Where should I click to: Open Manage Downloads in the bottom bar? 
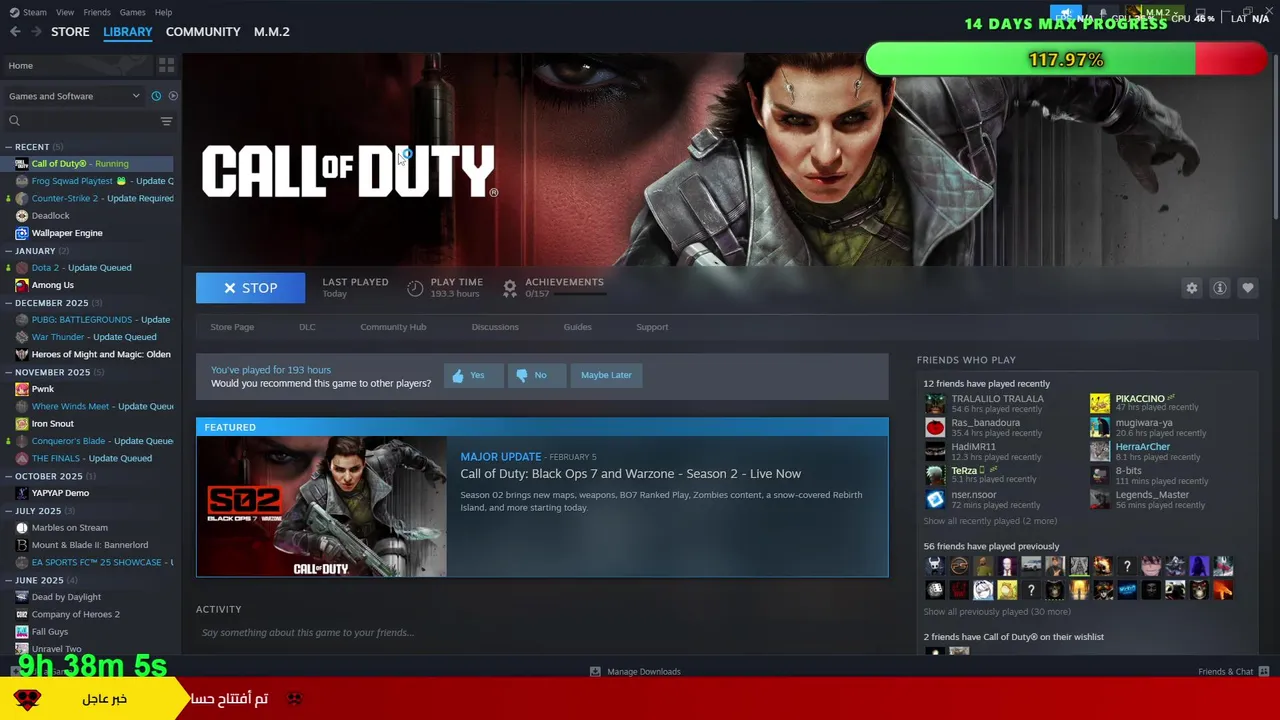[635, 672]
